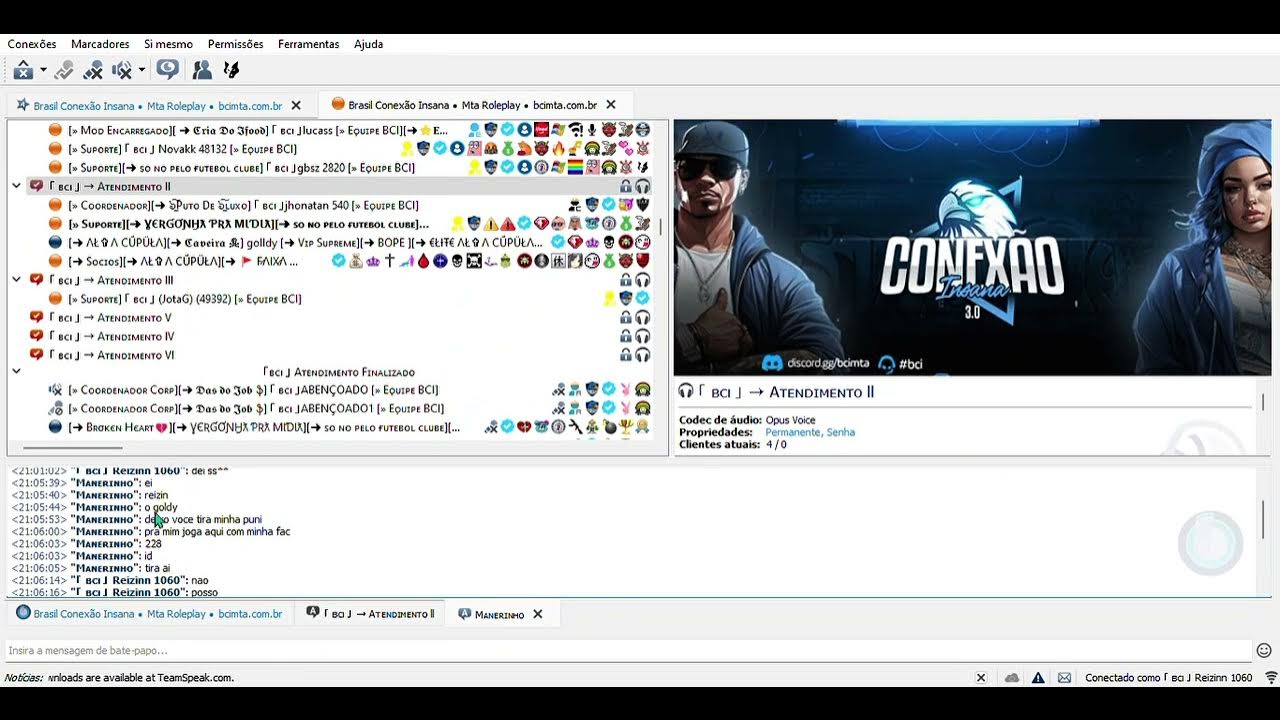The height and width of the screenshot is (720, 1280).
Task: Switch to server chat tab at bottom
Action: click(150, 614)
